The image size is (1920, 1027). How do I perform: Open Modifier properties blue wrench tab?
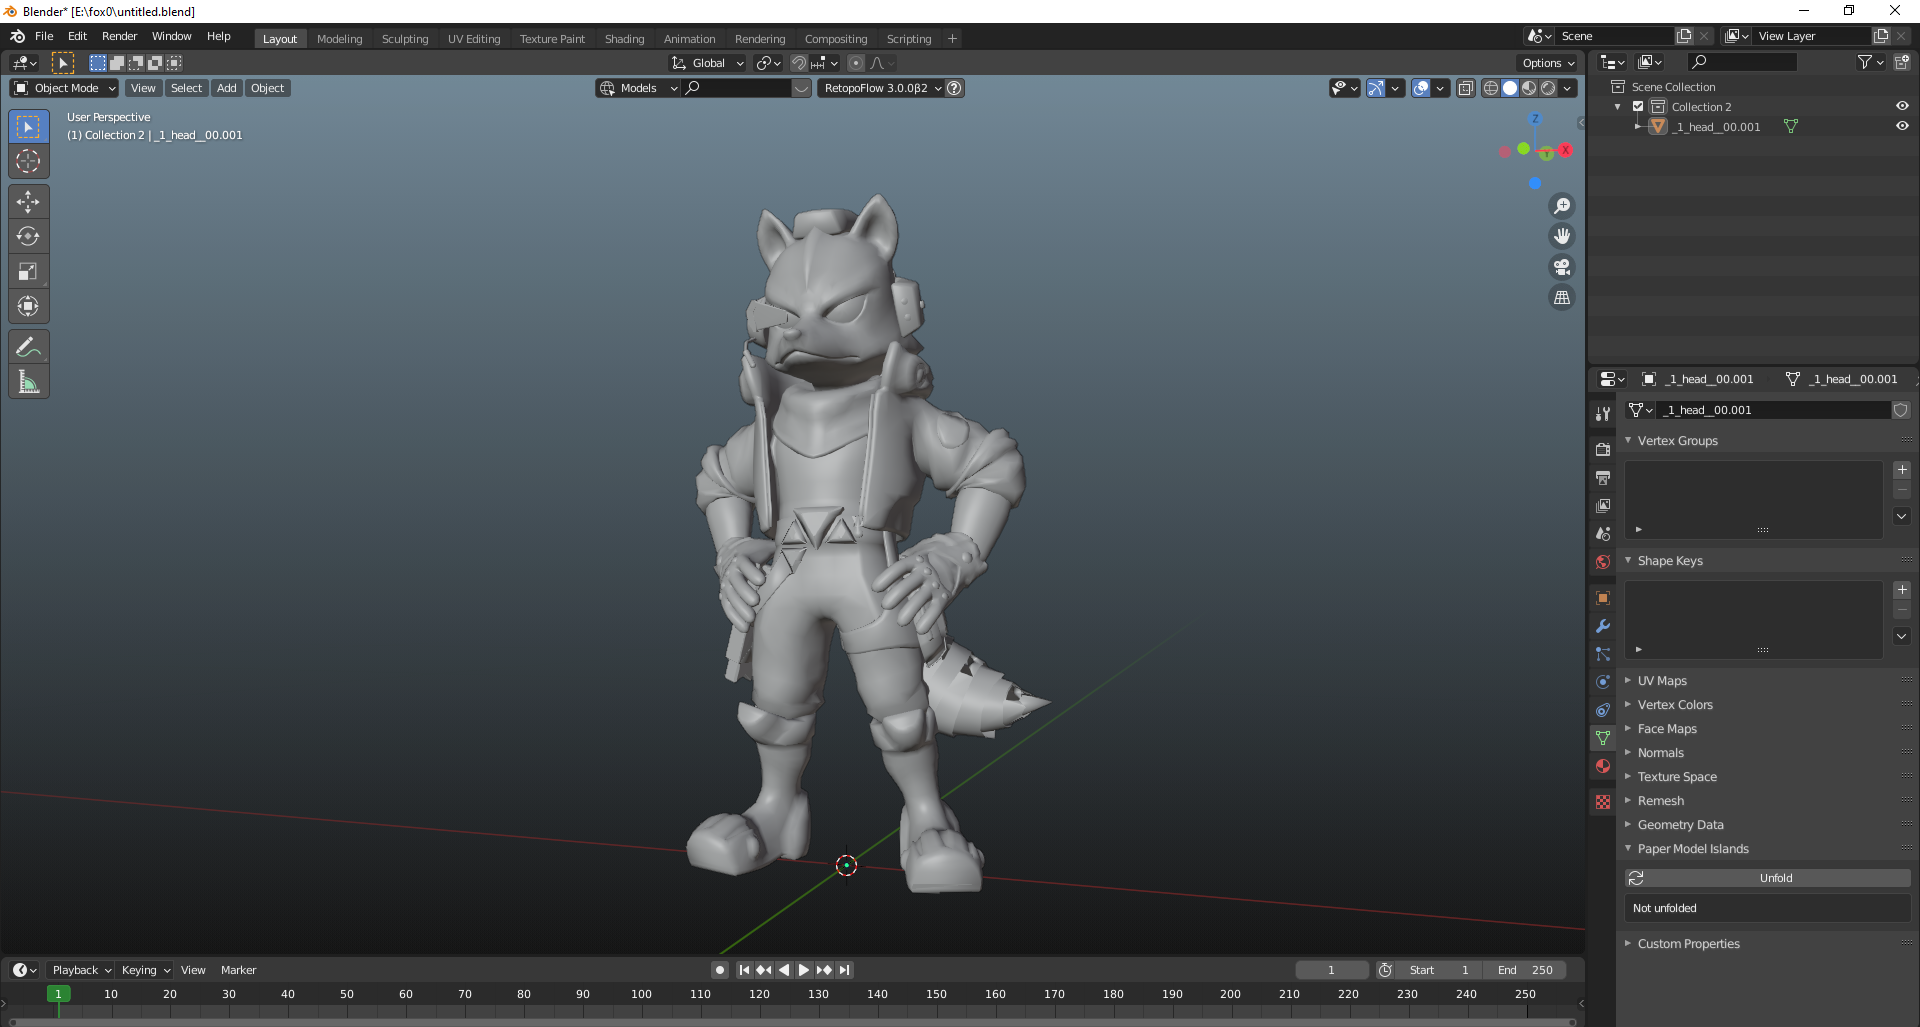click(1603, 626)
